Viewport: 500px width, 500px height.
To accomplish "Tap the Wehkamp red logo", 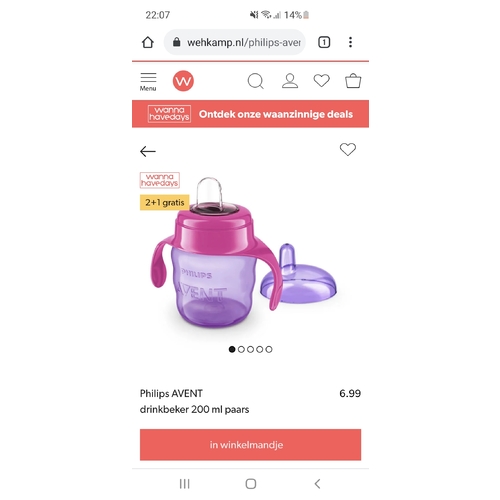I will point(183,81).
